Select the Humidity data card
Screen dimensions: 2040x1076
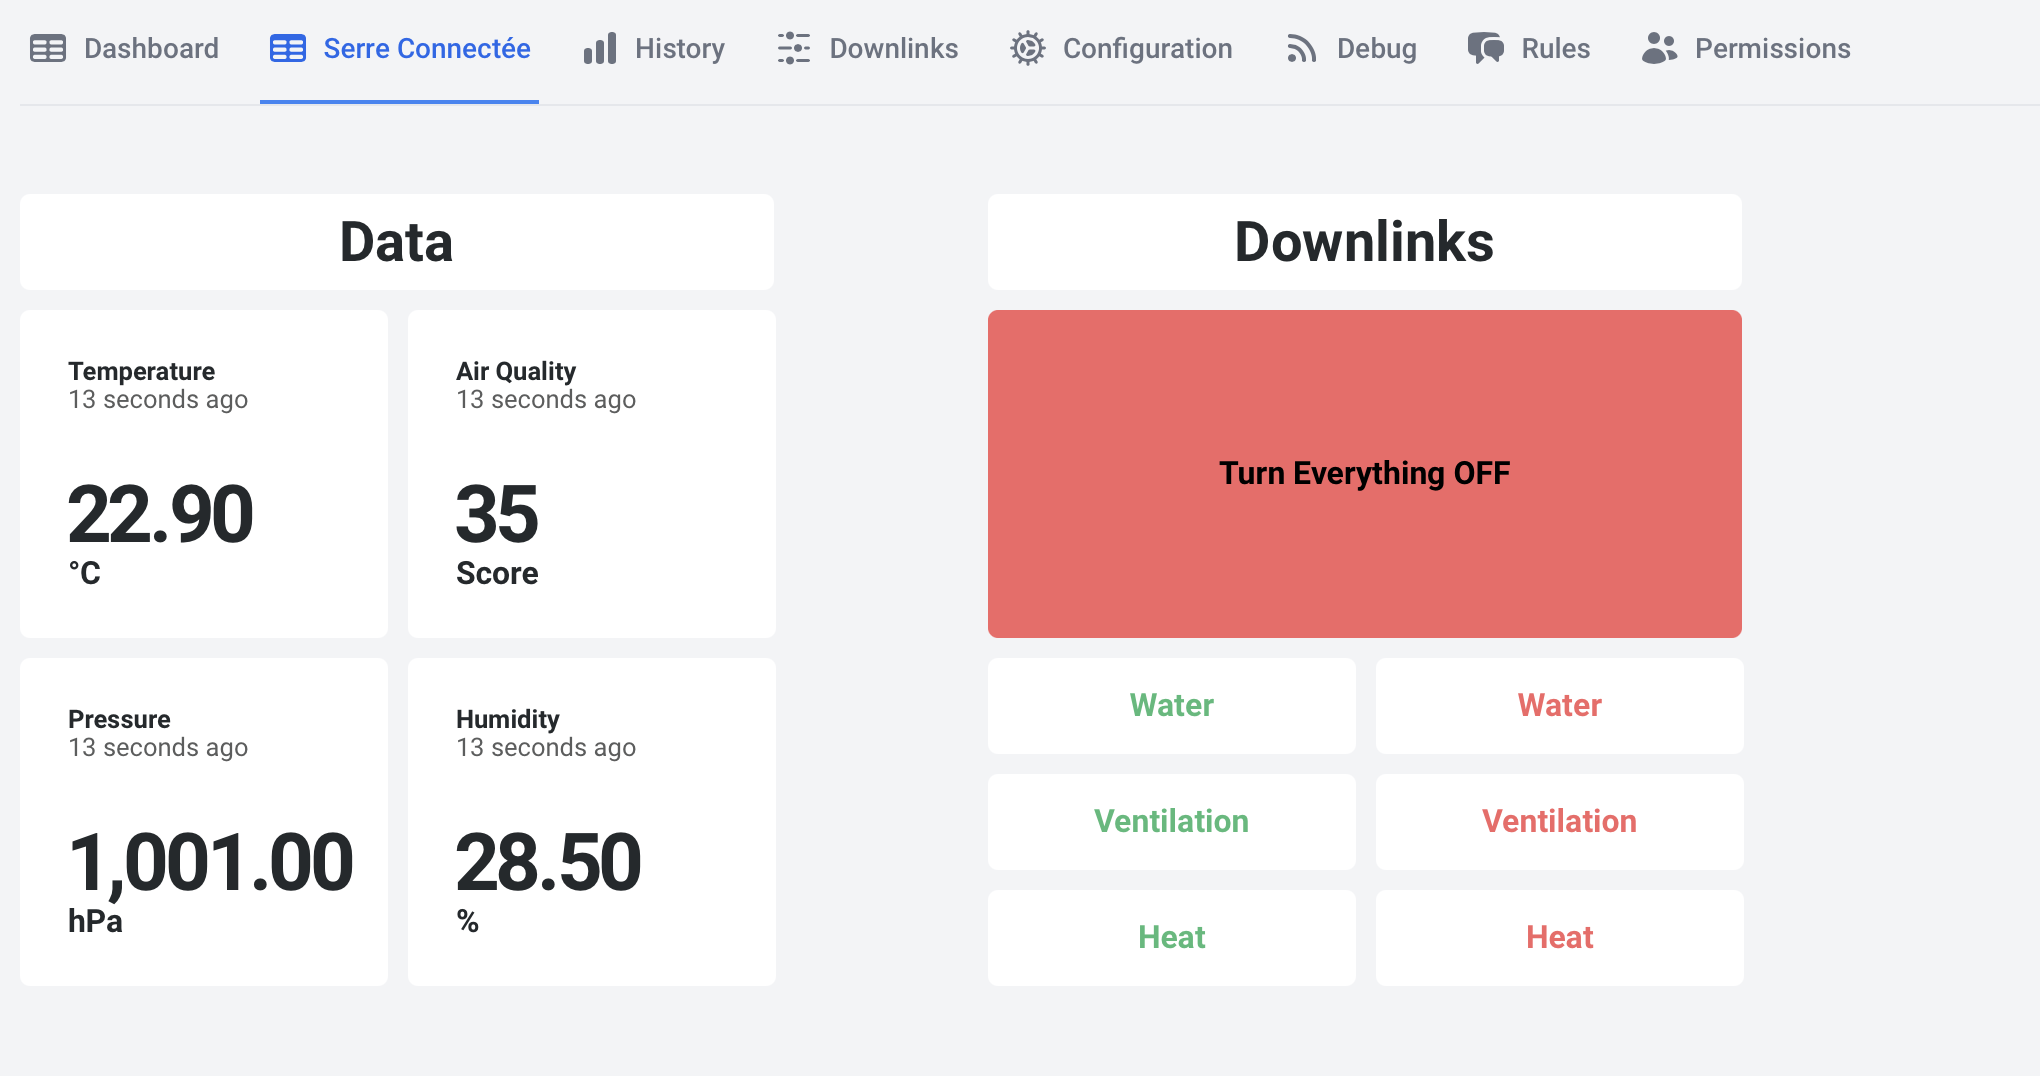click(x=591, y=821)
